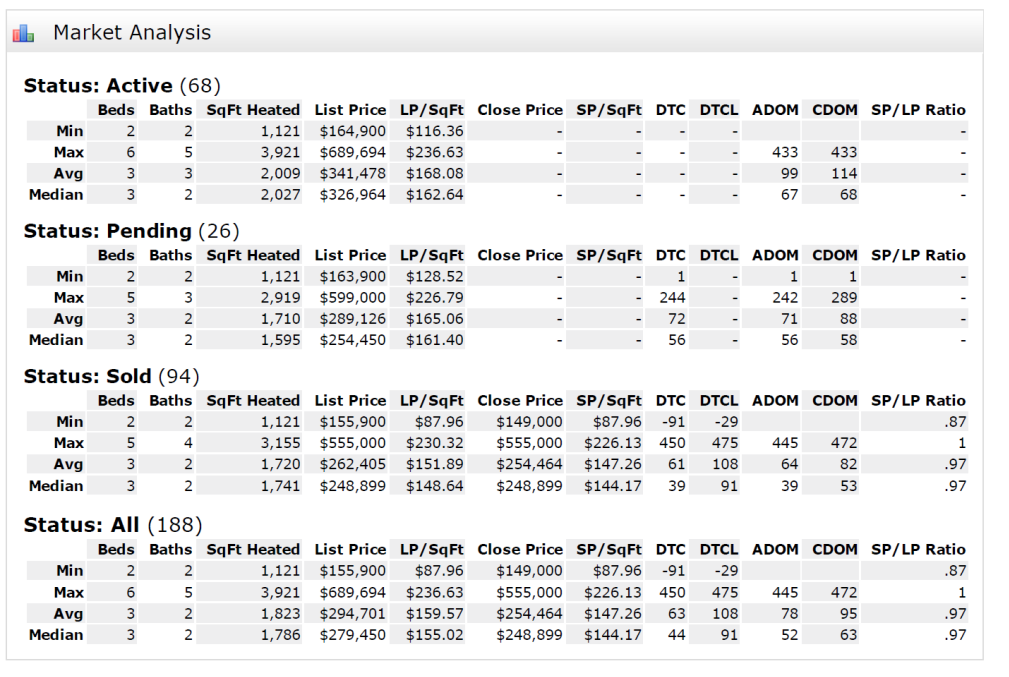Select the Status: All (188) heading
Screen dimensions: 1009x677
(x=113, y=525)
